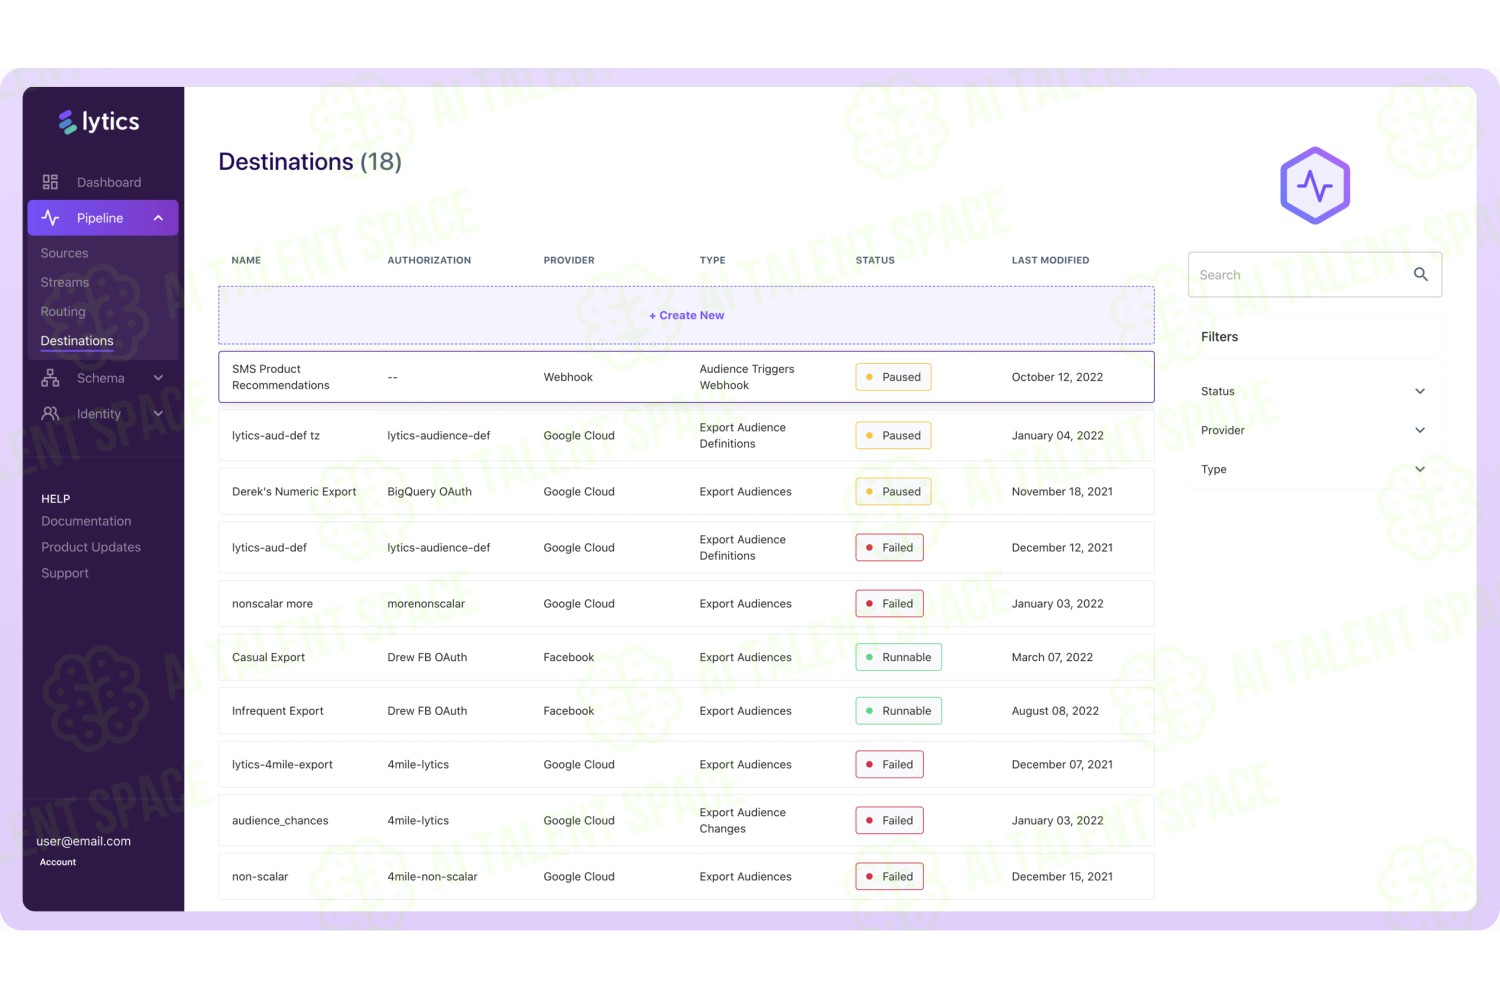Open the Account link
This screenshot has height=1000, width=1500.
(58, 862)
